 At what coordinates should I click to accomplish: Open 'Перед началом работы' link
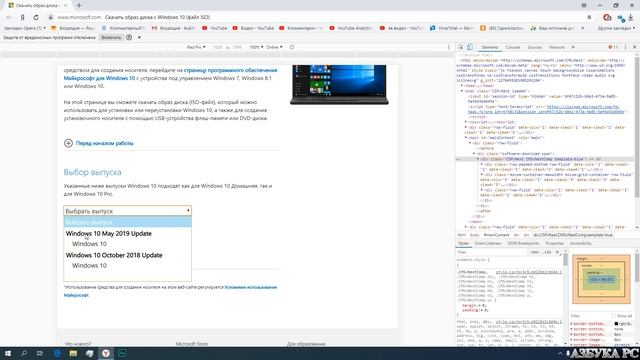[104, 143]
